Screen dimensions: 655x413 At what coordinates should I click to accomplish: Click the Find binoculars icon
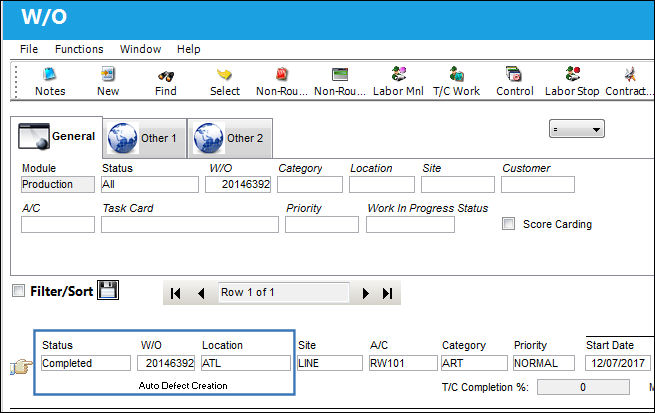(166, 76)
